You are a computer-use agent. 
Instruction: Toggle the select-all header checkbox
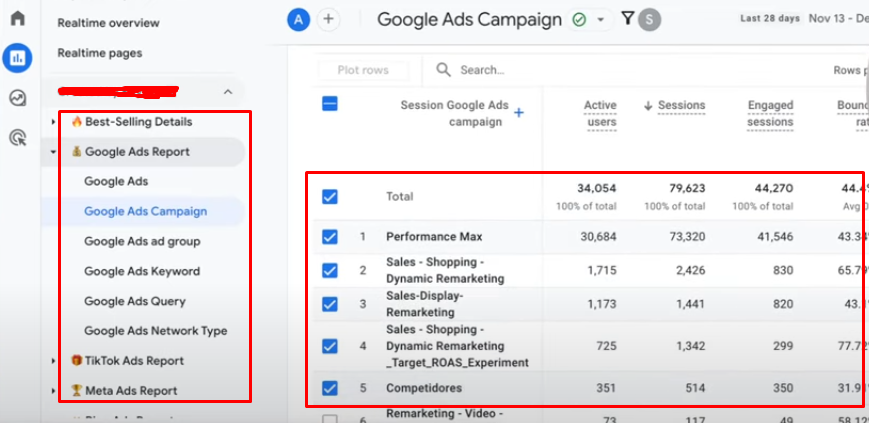pos(330,104)
